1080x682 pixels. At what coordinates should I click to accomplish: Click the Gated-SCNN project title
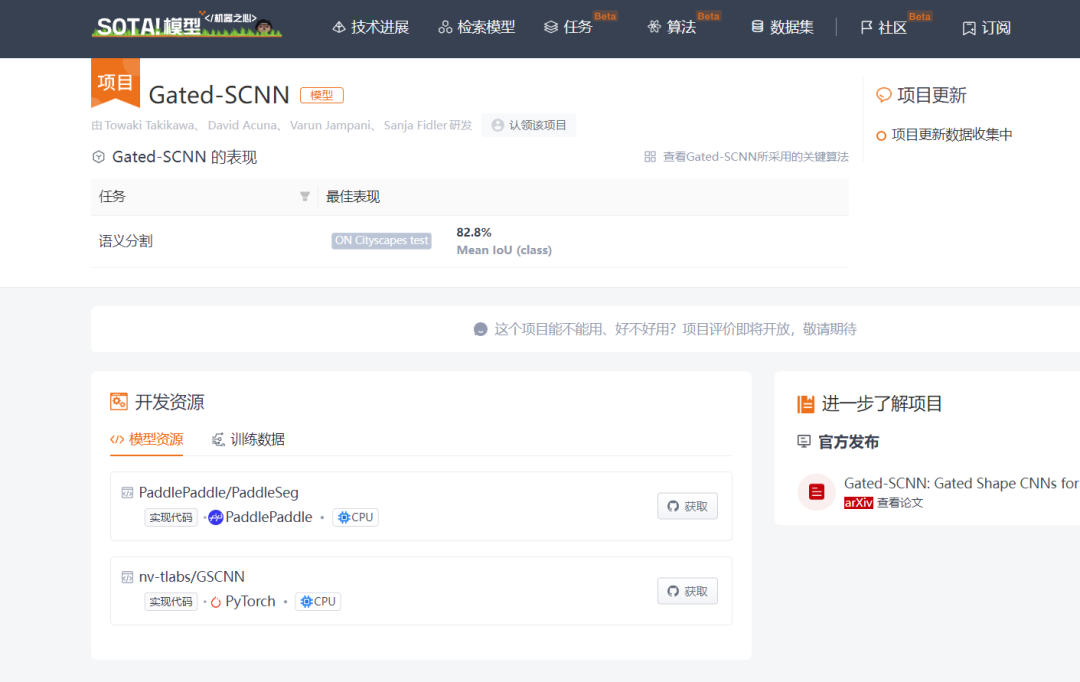click(x=219, y=95)
